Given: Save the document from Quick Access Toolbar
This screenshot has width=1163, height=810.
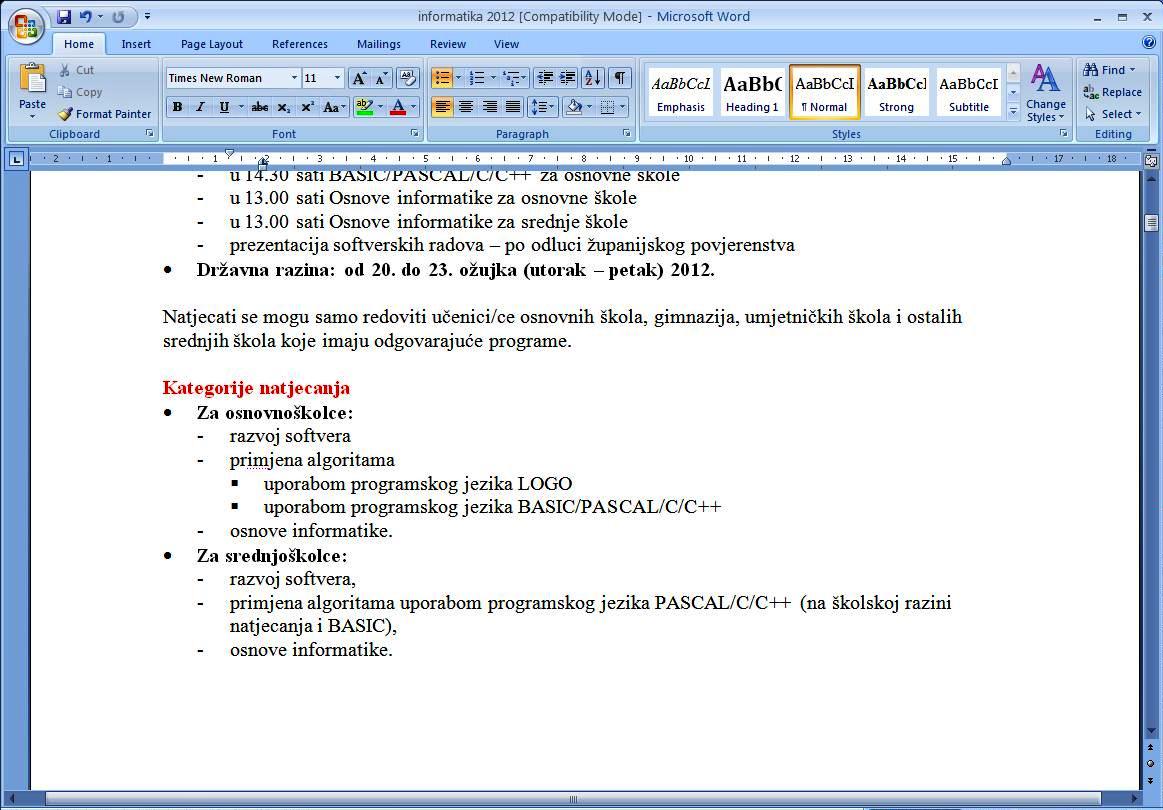Looking at the screenshot, I should (x=64, y=16).
